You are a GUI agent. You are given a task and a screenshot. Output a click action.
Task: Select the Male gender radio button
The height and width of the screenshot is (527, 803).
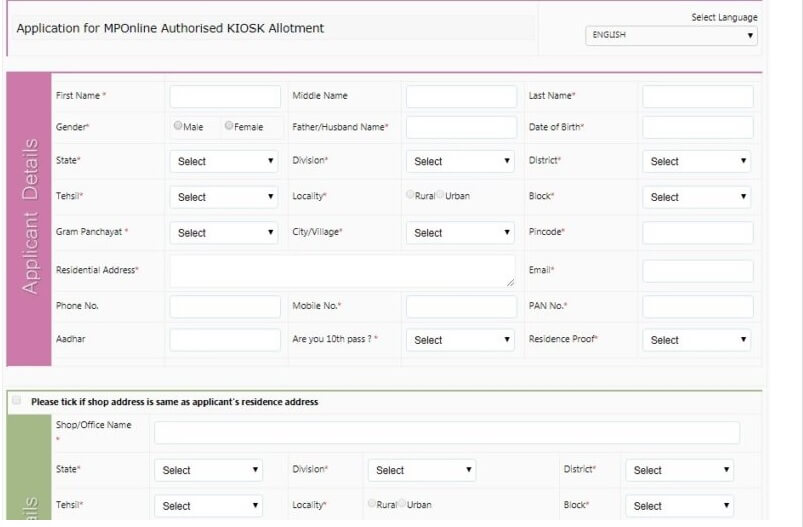(x=178, y=125)
